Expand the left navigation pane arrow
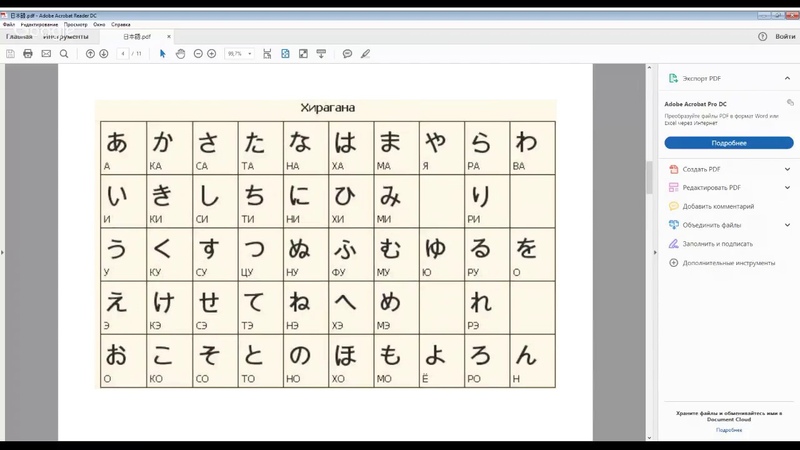 [2, 252]
